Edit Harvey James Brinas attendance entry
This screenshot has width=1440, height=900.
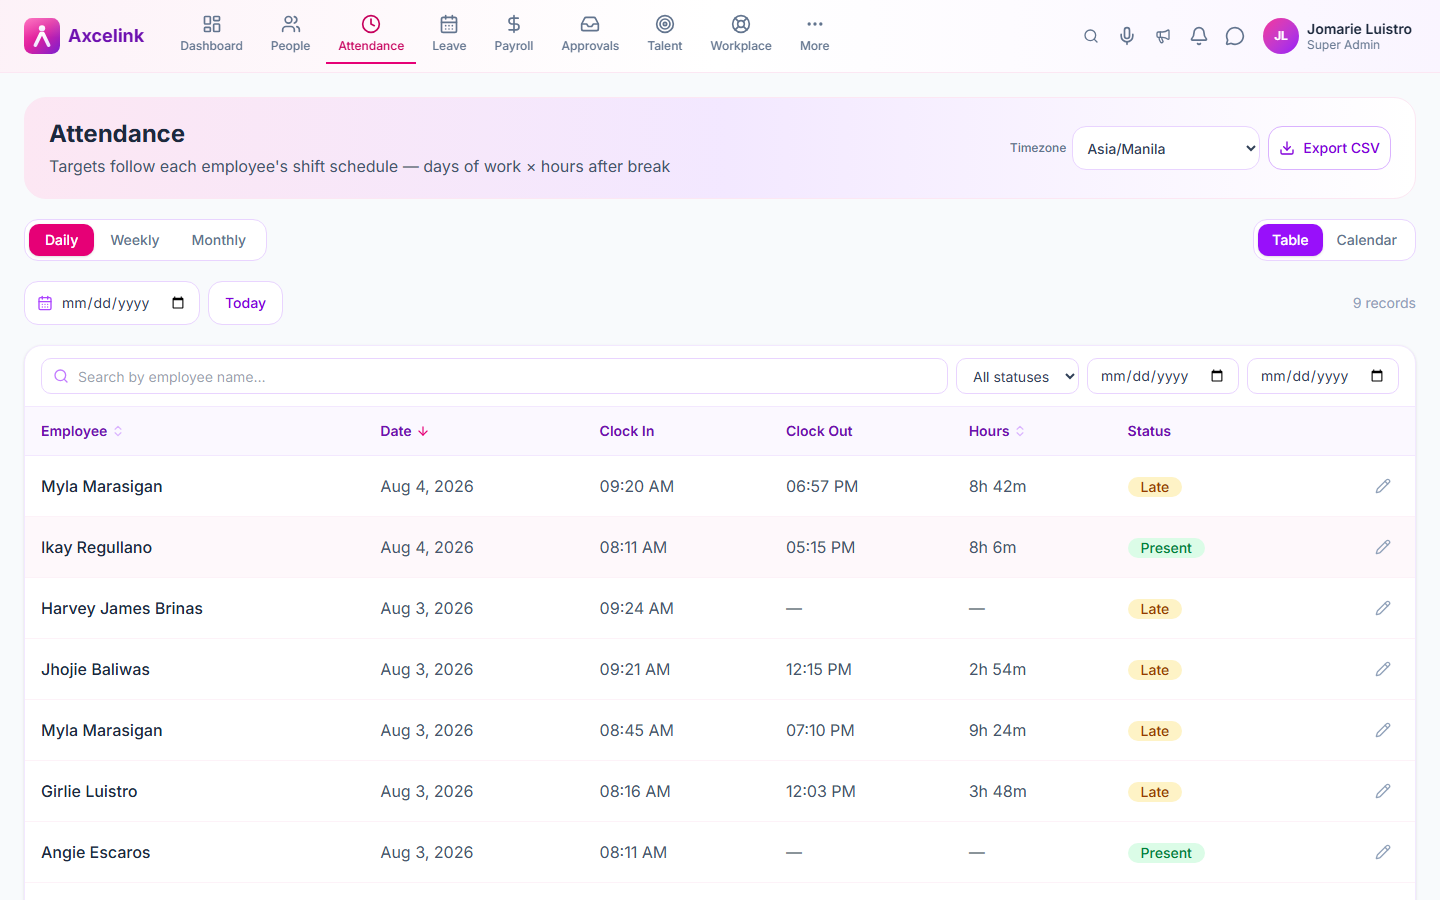[x=1383, y=608]
